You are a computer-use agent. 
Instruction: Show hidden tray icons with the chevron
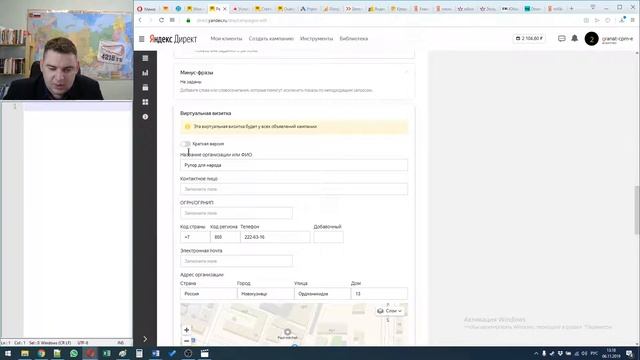(x=536, y=353)
